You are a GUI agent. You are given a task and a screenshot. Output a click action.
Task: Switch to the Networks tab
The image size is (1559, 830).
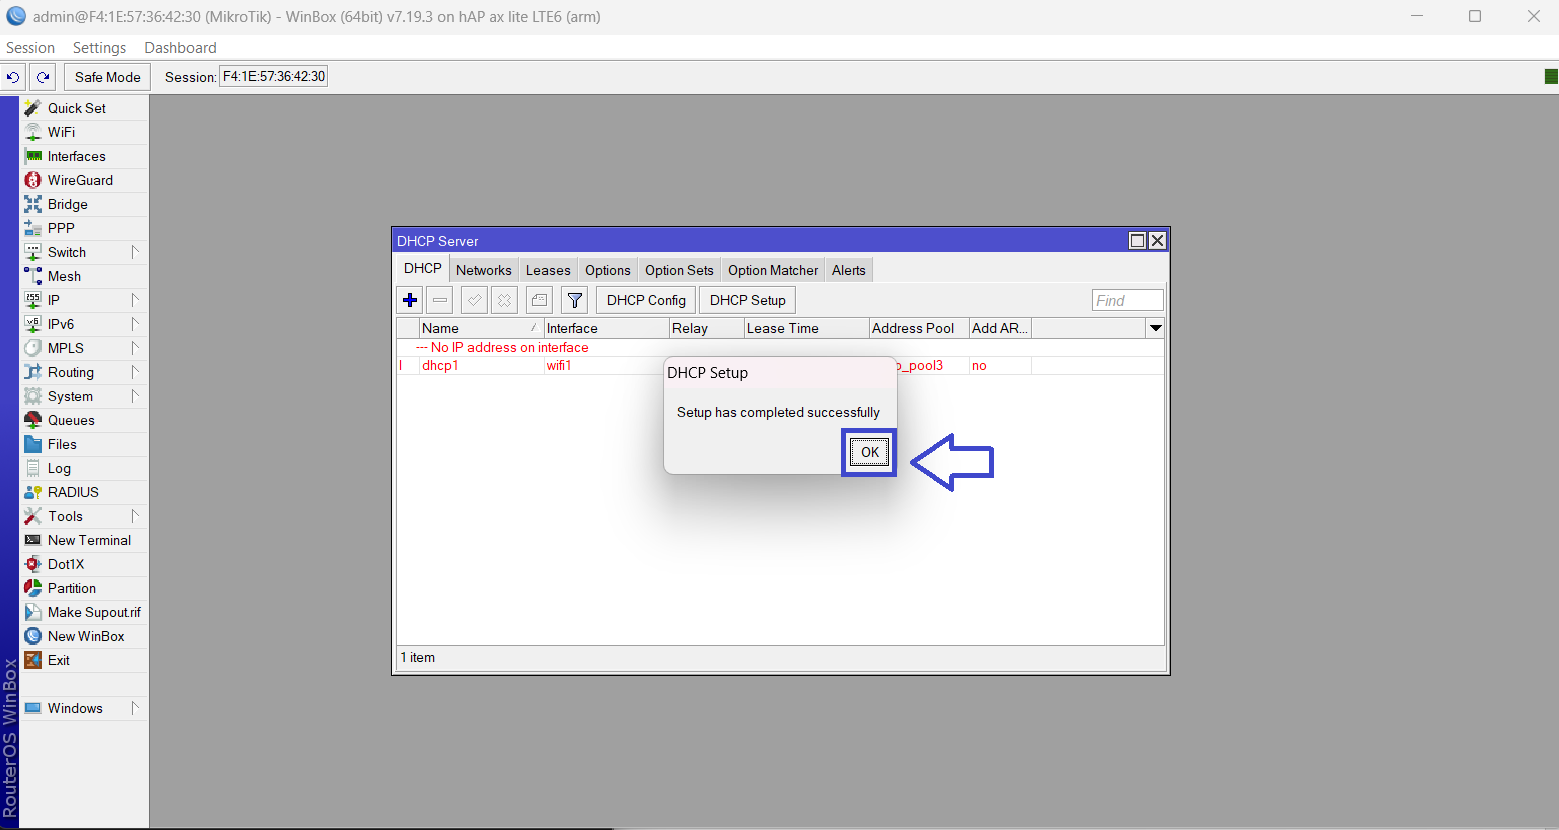coord(484,270)
